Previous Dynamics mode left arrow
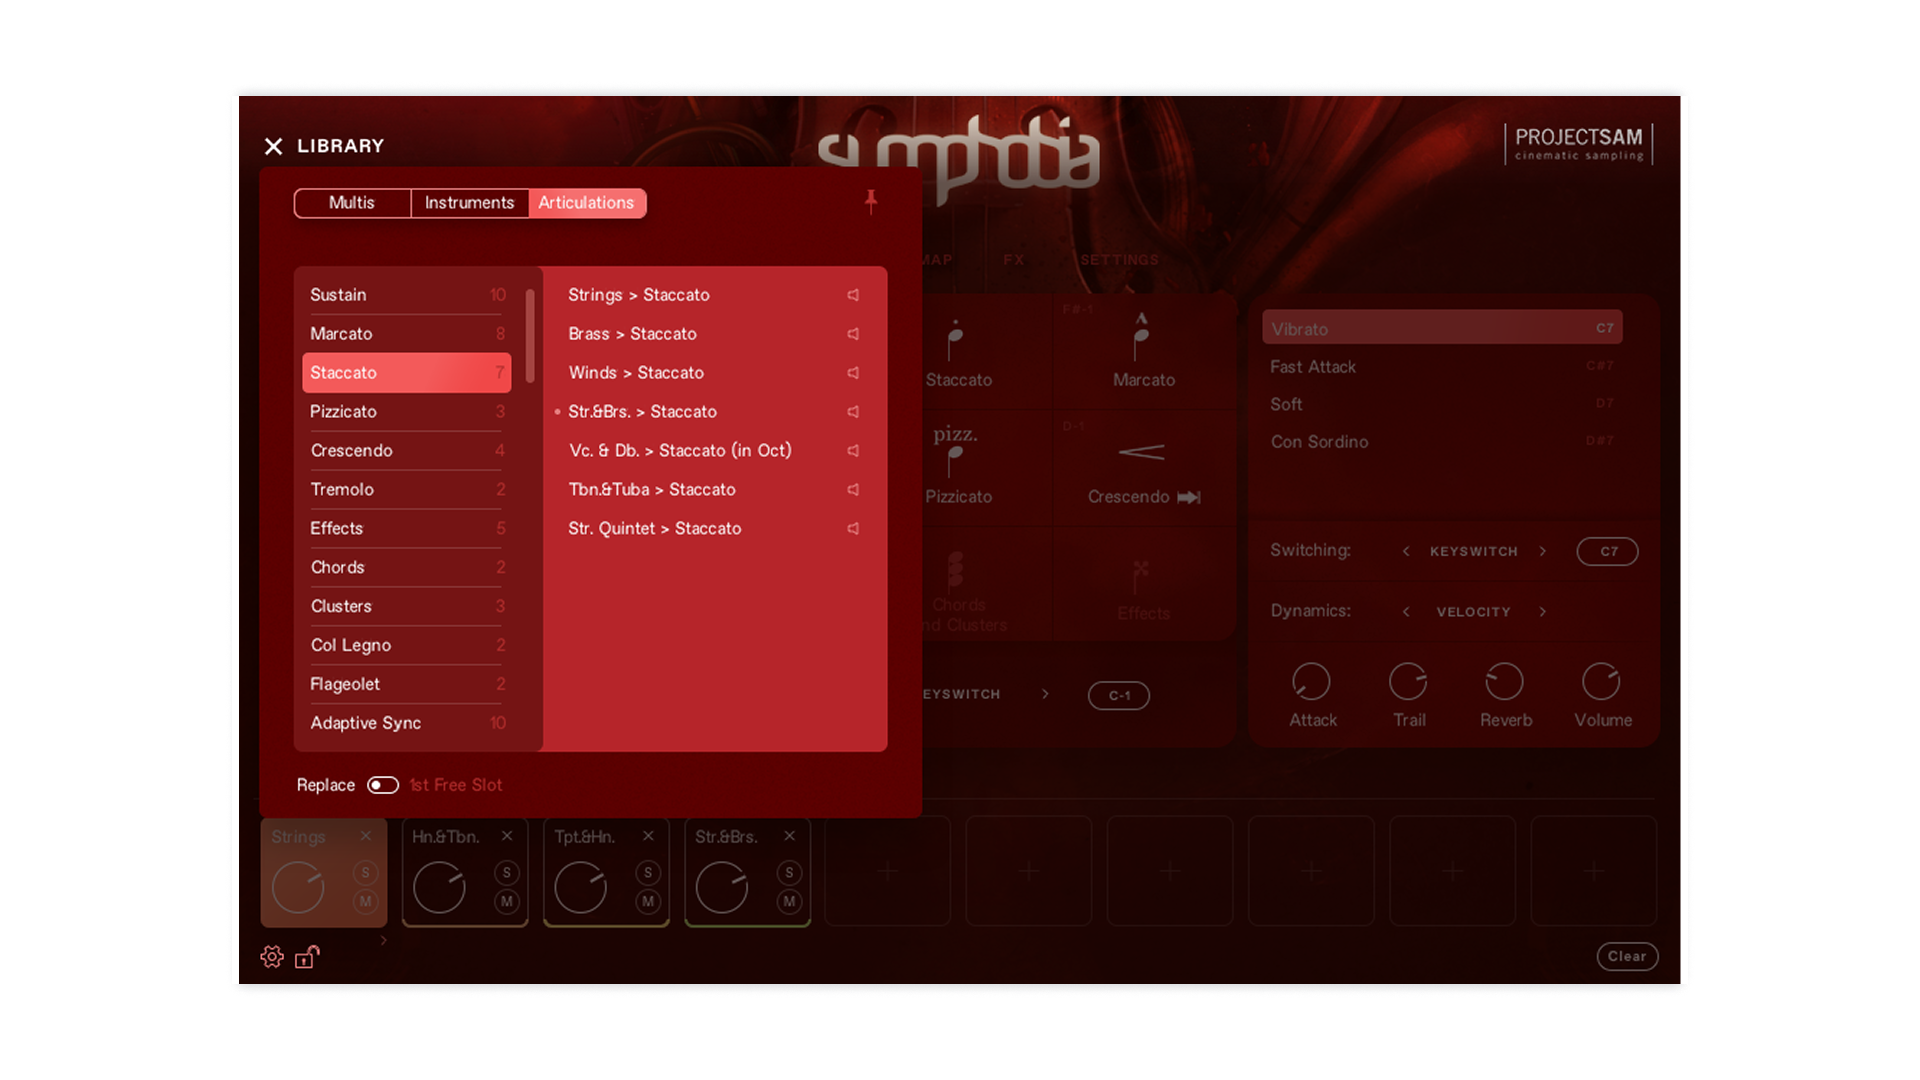1920x1080 pixels. (1406, 612)
